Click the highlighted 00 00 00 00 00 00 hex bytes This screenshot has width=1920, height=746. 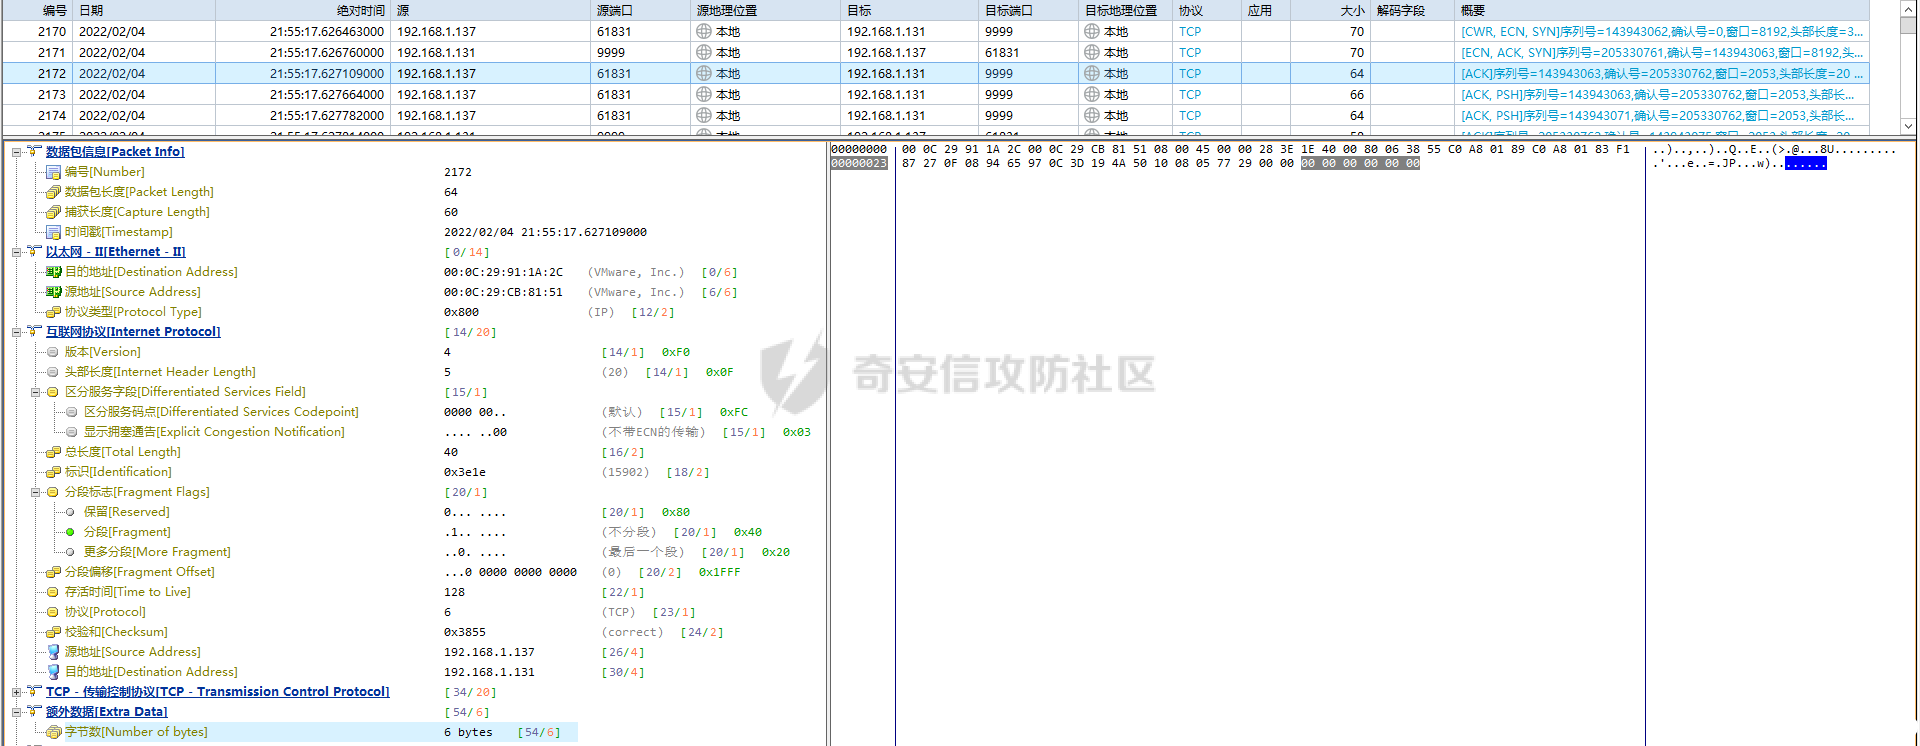click(1360, 163)
